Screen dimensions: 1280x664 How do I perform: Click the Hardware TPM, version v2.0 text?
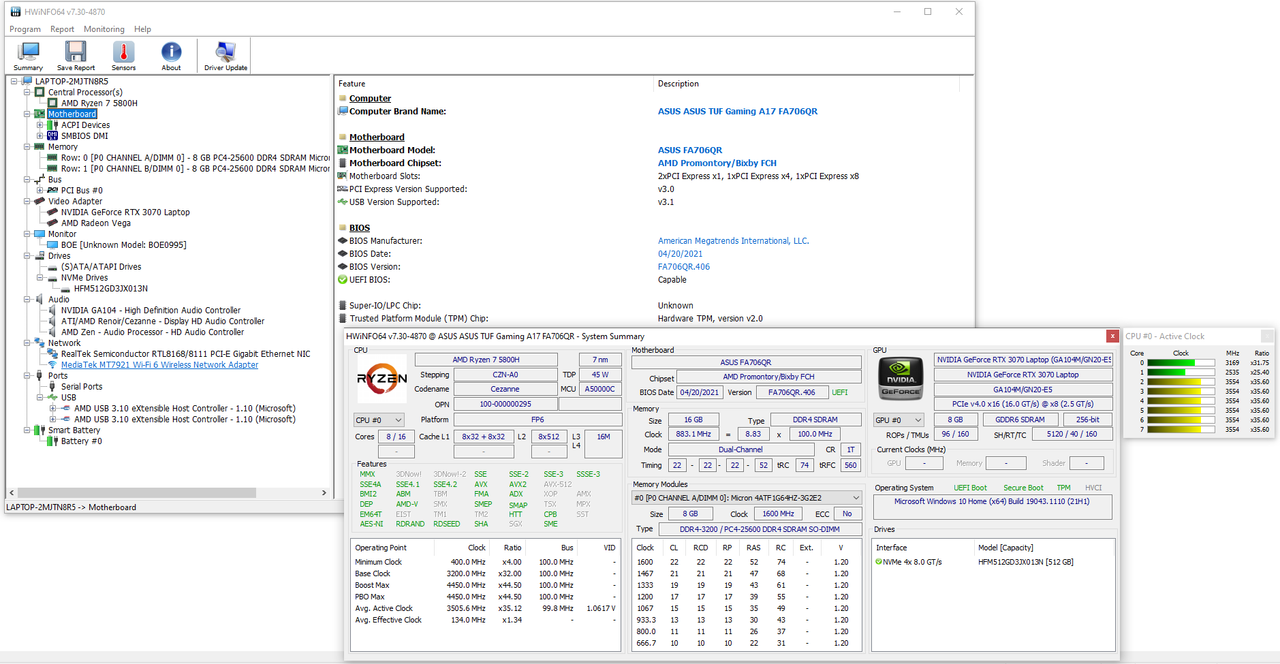[x=710, y=319]
